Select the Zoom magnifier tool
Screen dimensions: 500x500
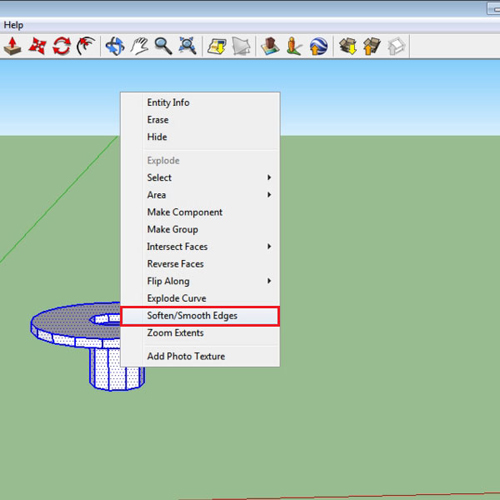click(x=163, y=46)
